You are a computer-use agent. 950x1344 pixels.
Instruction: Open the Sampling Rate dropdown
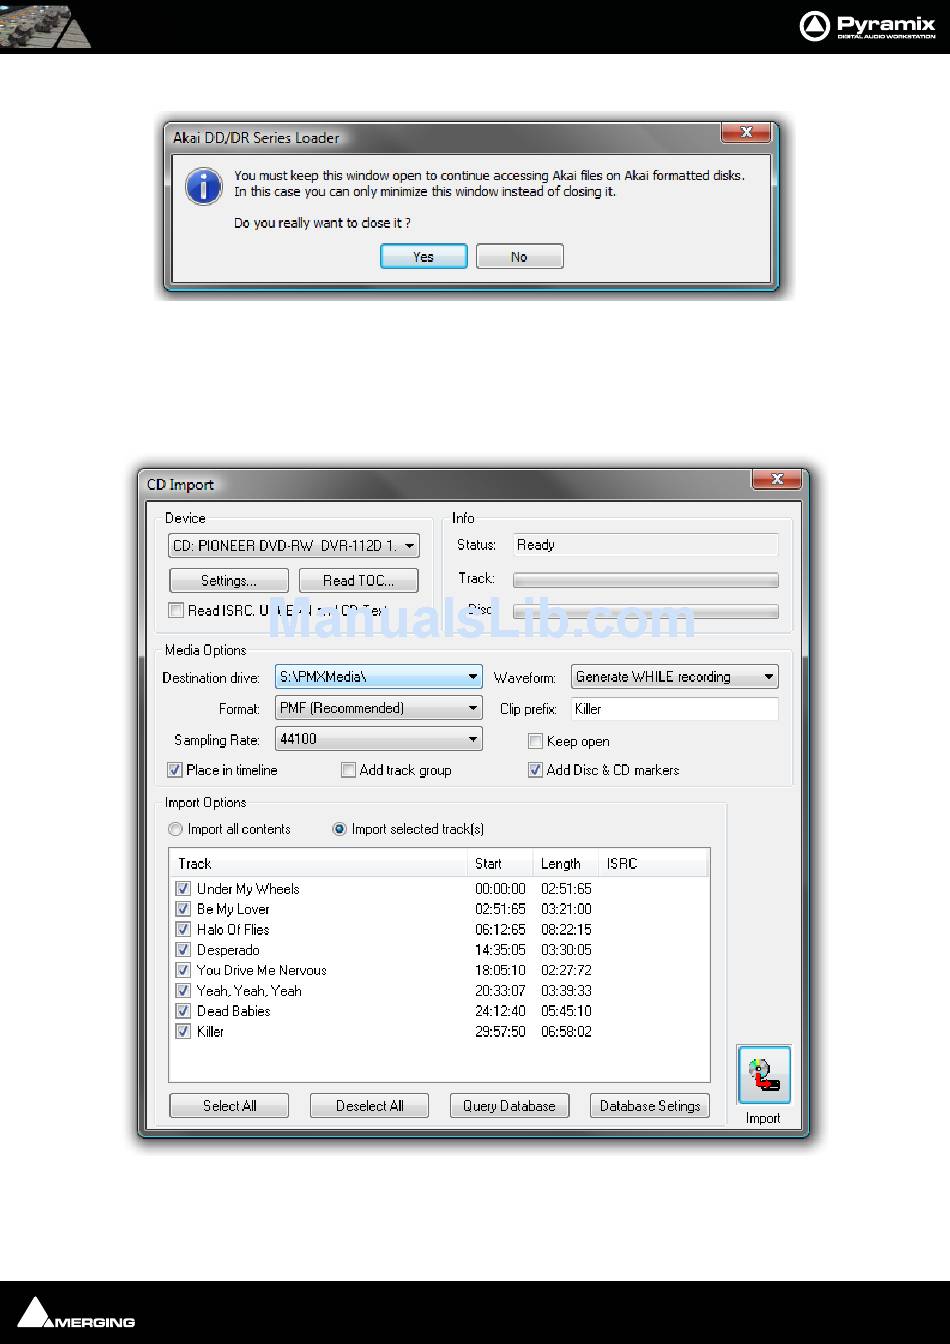pyautogui.click(x=379, y=739)
